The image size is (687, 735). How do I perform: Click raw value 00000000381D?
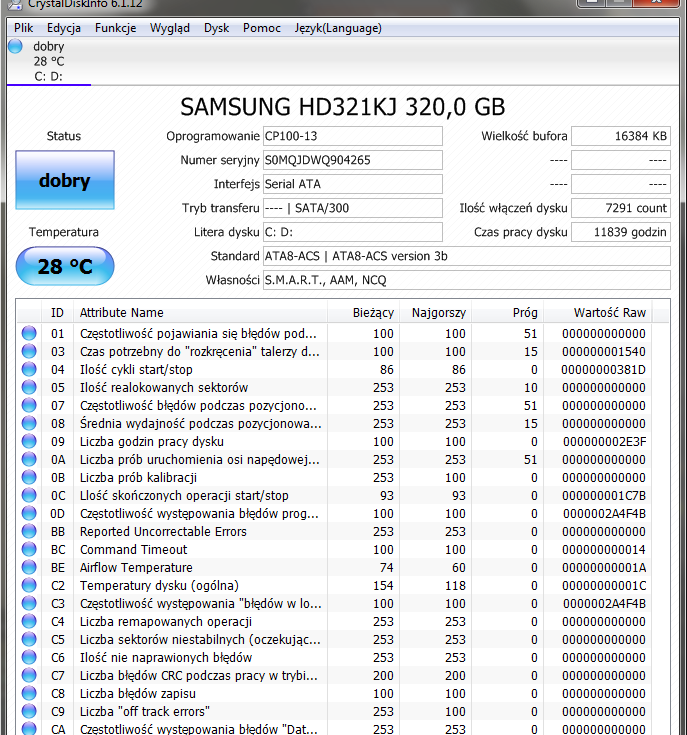click(604, 370)
